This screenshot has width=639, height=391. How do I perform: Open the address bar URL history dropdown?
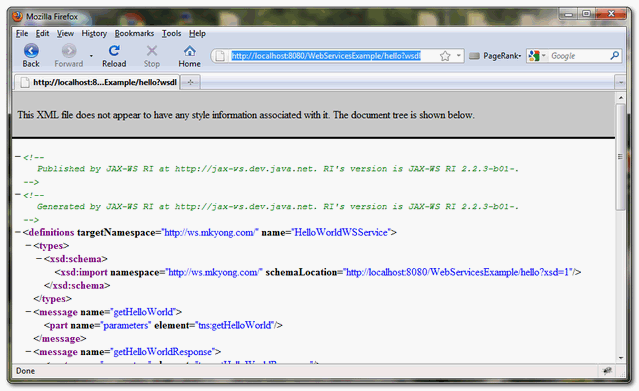coord(459,55)
